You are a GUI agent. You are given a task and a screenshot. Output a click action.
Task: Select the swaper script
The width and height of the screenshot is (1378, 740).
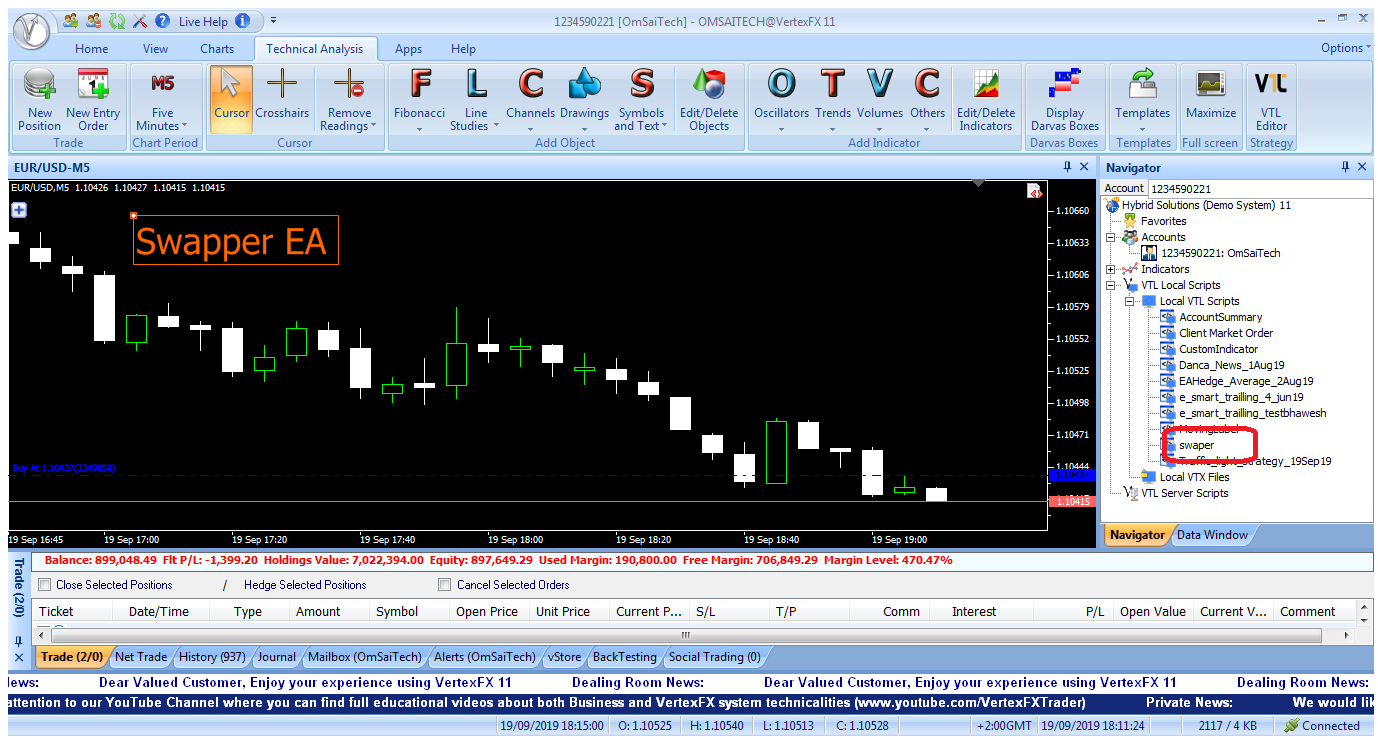1196,445
